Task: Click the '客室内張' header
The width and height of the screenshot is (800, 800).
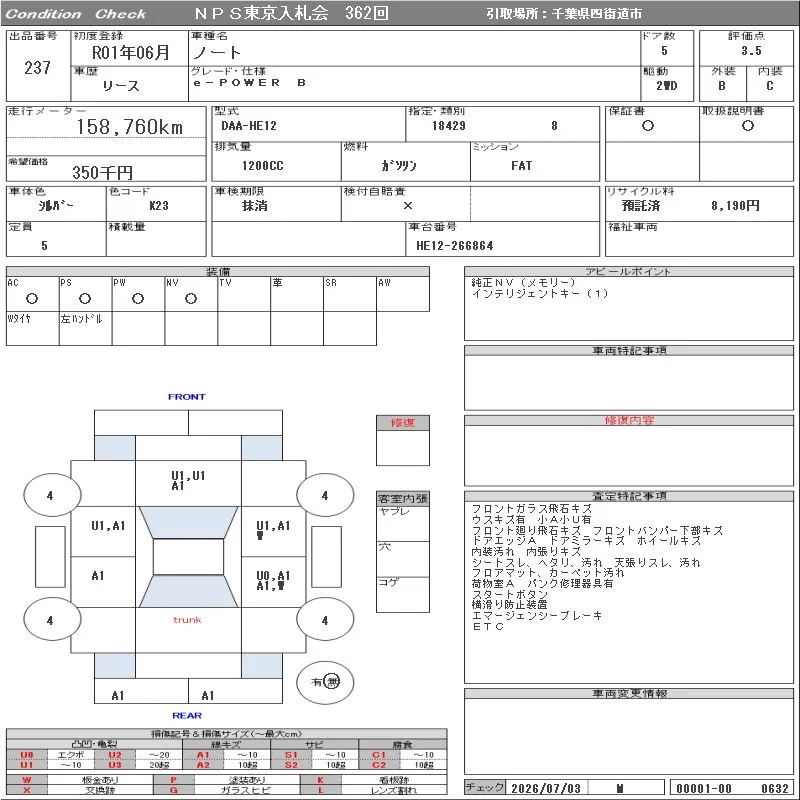Action: (403, 498)
